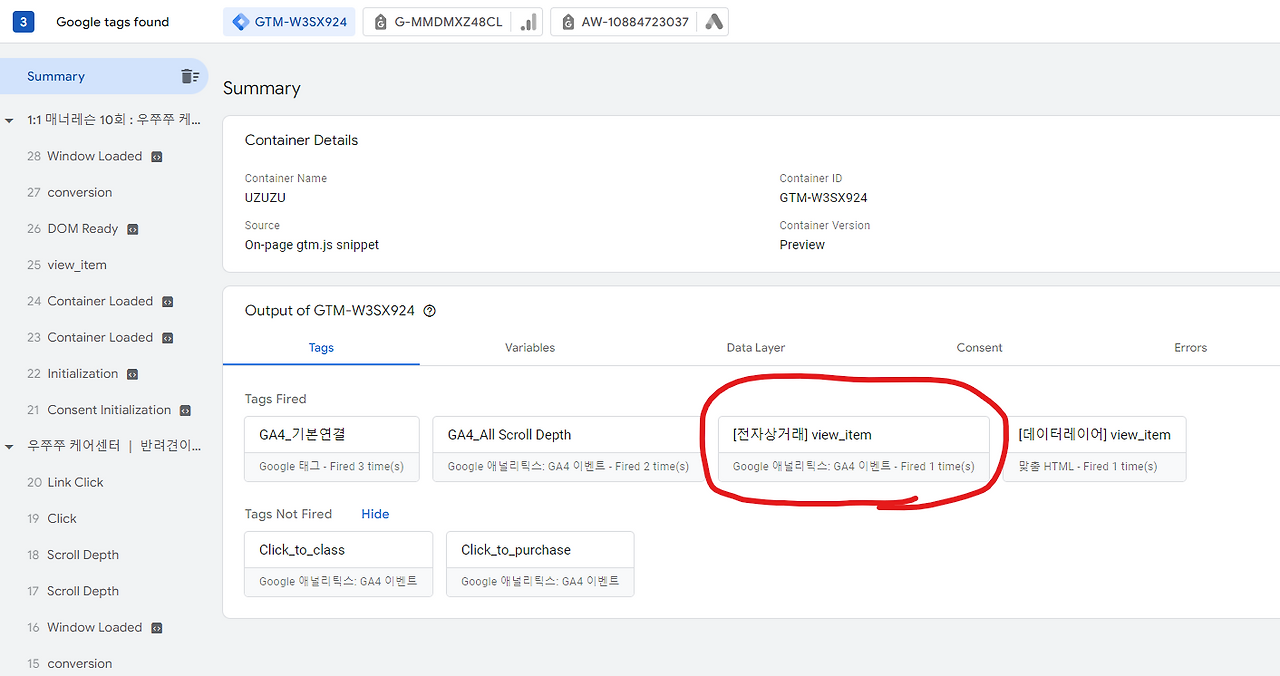Switch to the Variables tab
The image size is (1280, 676).
pyautogui.click(x=530, y=348)
